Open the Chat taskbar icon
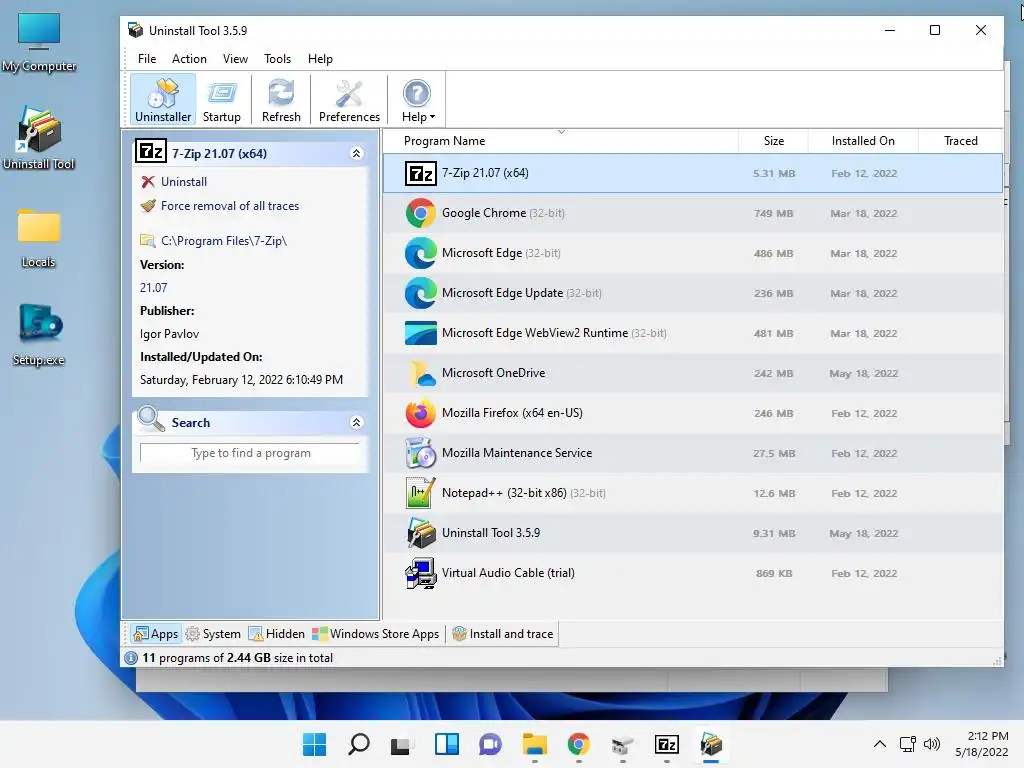 click(490, 744)
